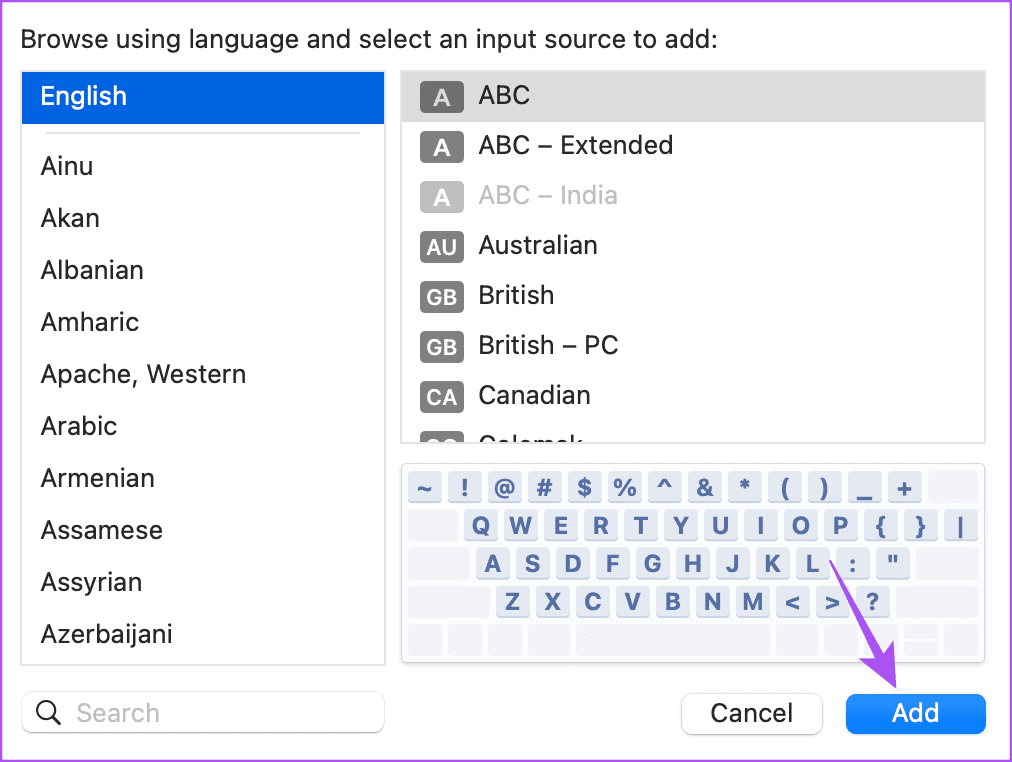The height and width of the screenshot is (762, 1012).
Task: Click the ABC – Extended badge icon
Action: 441,147
